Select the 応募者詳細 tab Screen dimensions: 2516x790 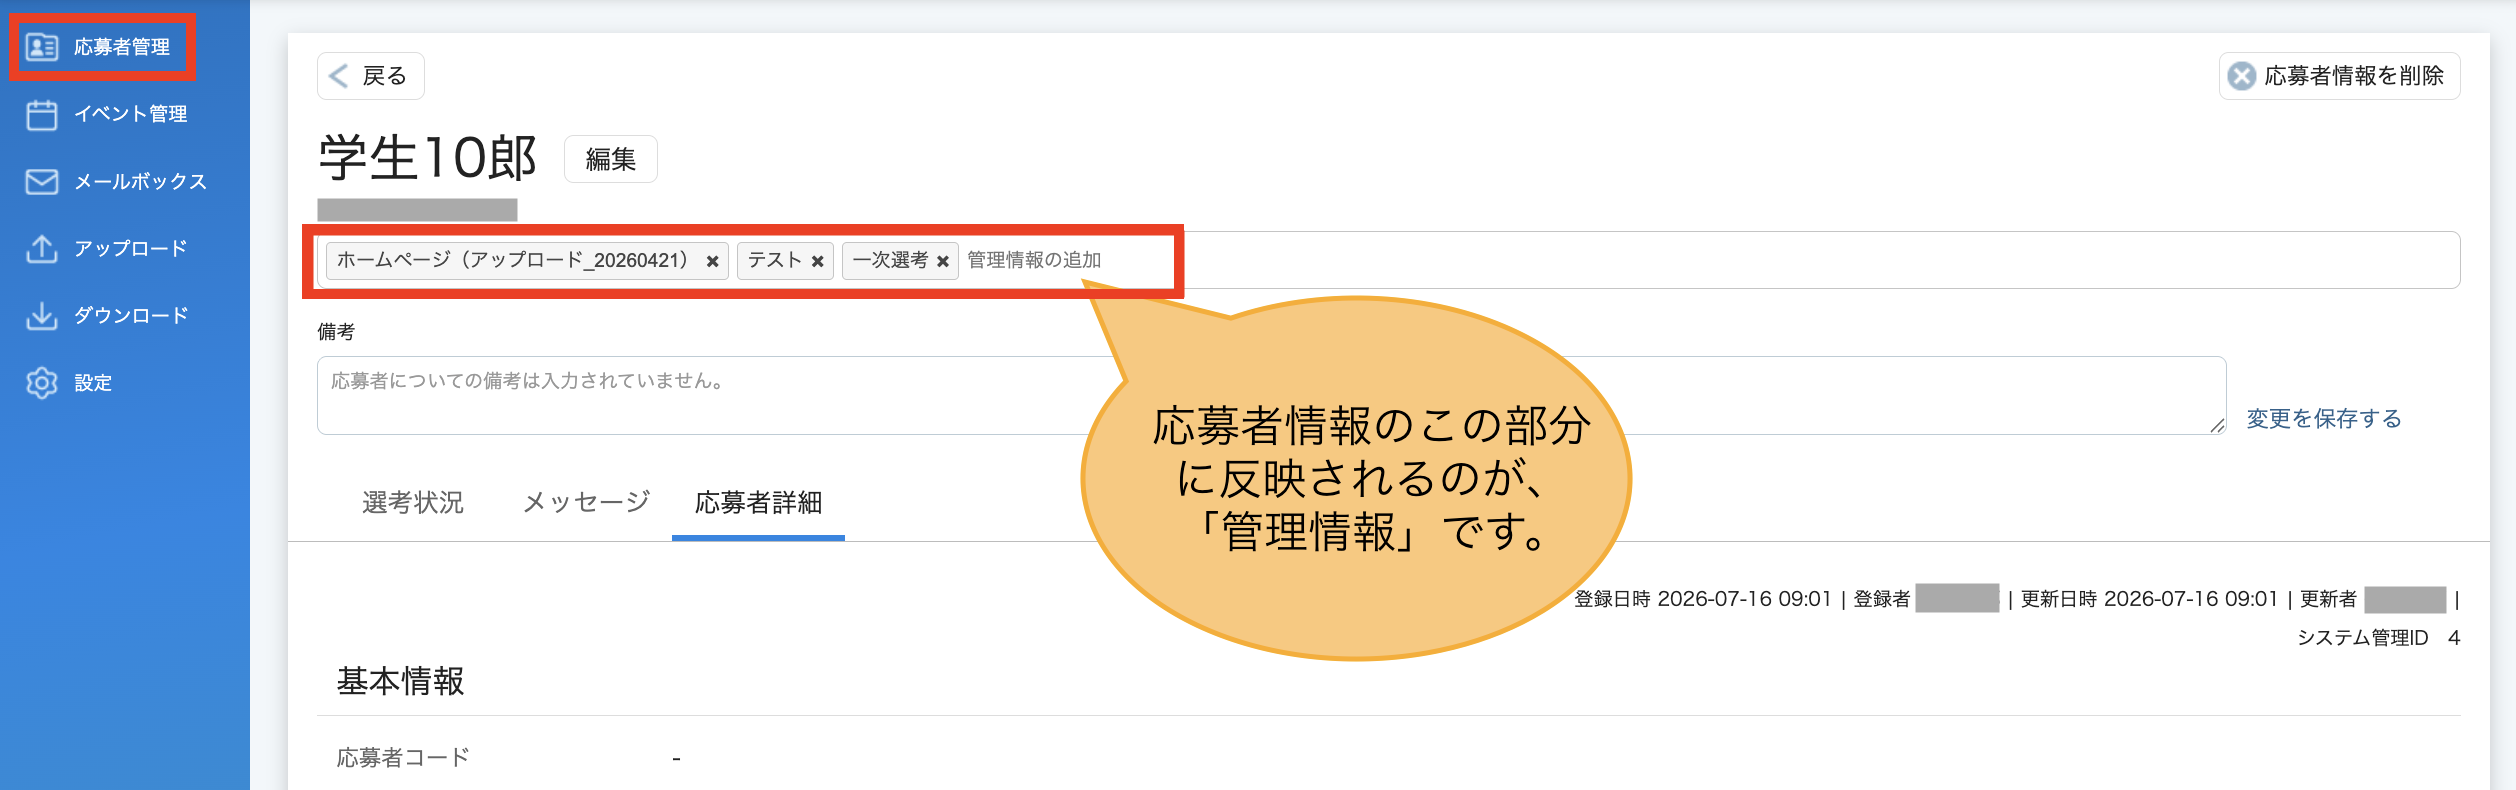(759, 502)
